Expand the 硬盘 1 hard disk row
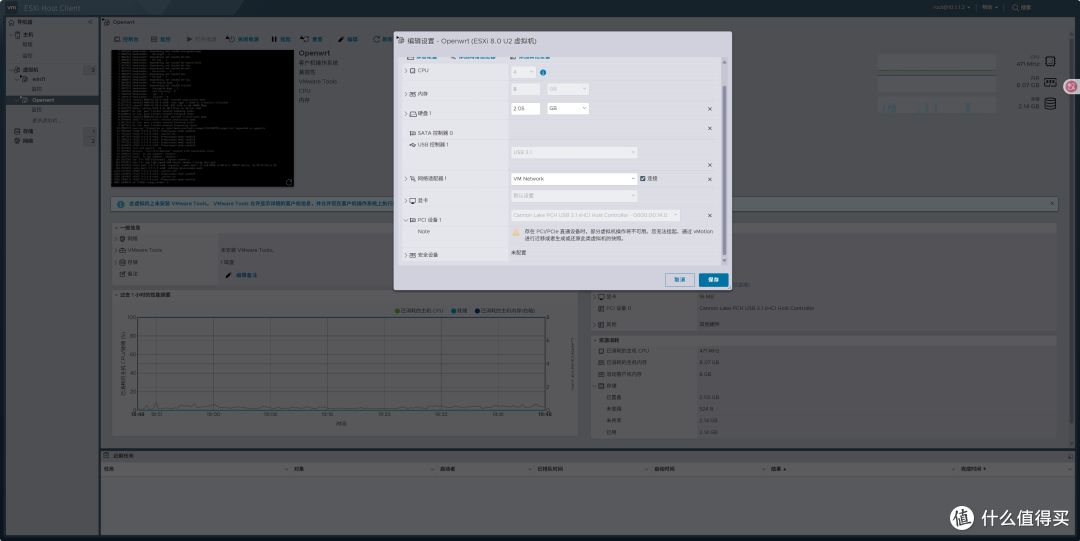 406,113
